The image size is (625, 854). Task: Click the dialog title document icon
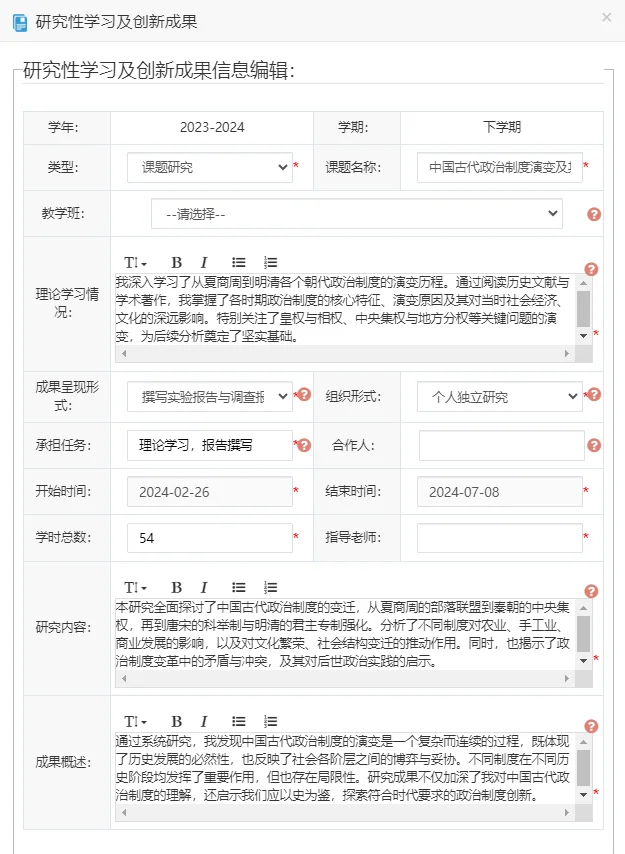(x=20, y=23)
